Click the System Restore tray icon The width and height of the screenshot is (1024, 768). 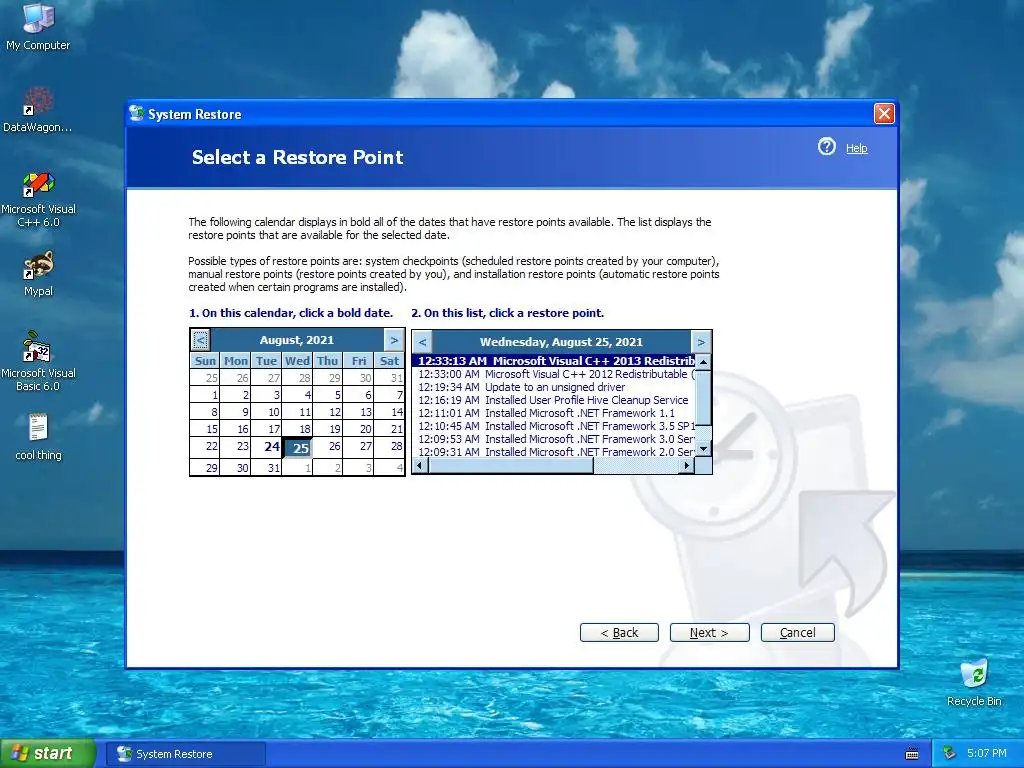(949, 754)
